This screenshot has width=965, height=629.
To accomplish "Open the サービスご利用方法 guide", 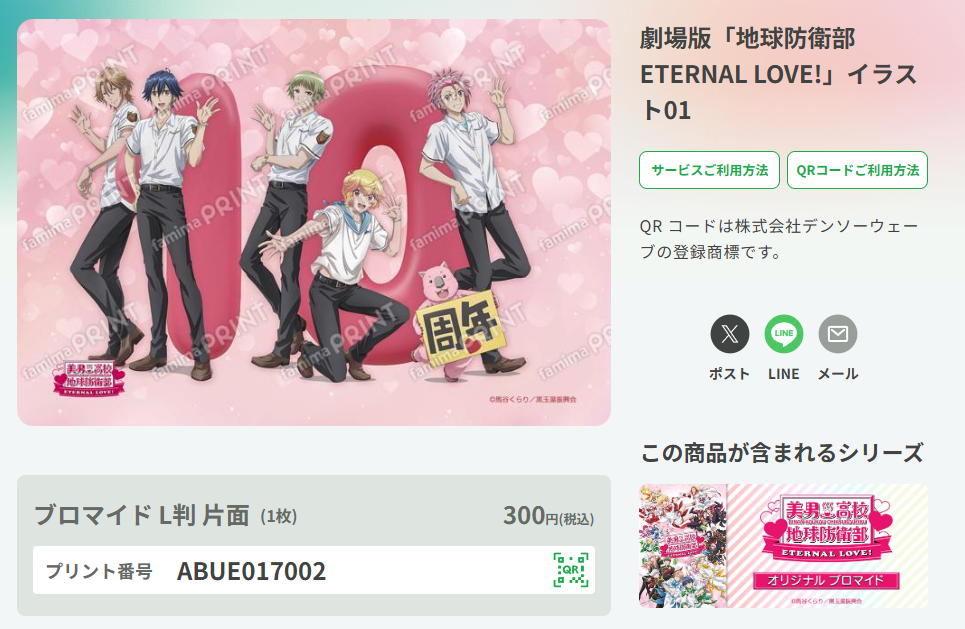I will pos(710,170).
